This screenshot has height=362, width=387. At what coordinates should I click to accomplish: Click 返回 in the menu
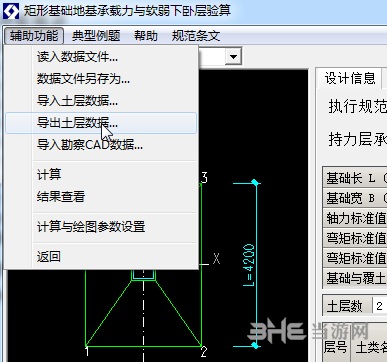101,257
